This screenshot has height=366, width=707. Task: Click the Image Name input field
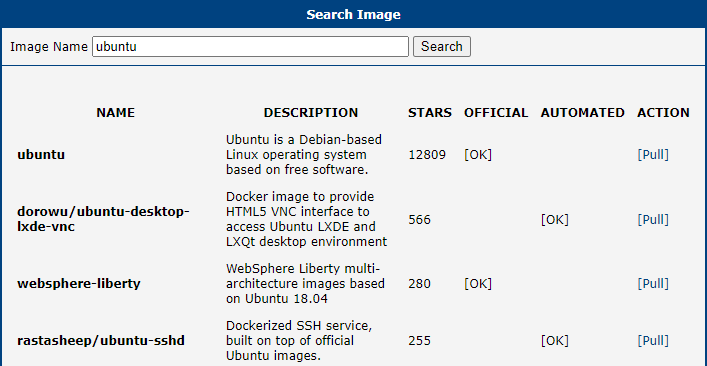(250, 46)
